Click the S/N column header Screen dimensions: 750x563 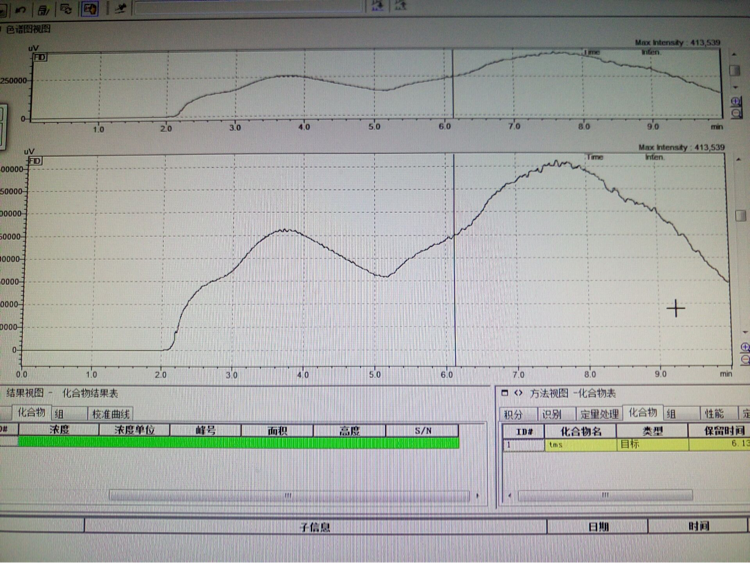click(423, 431)
